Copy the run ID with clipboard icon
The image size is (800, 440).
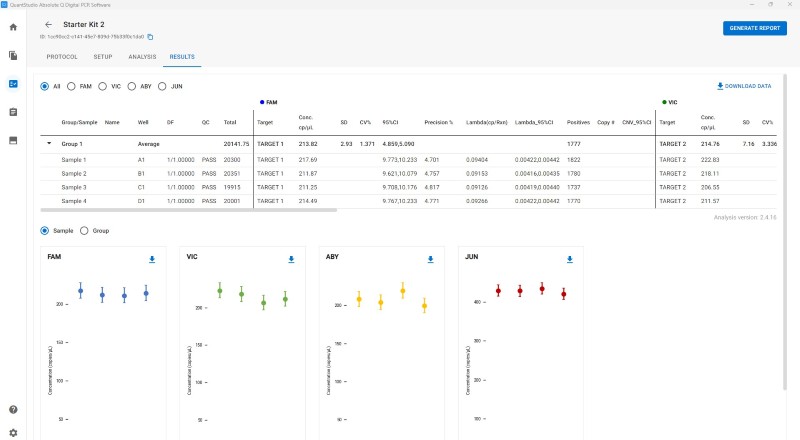click(150, 37)
